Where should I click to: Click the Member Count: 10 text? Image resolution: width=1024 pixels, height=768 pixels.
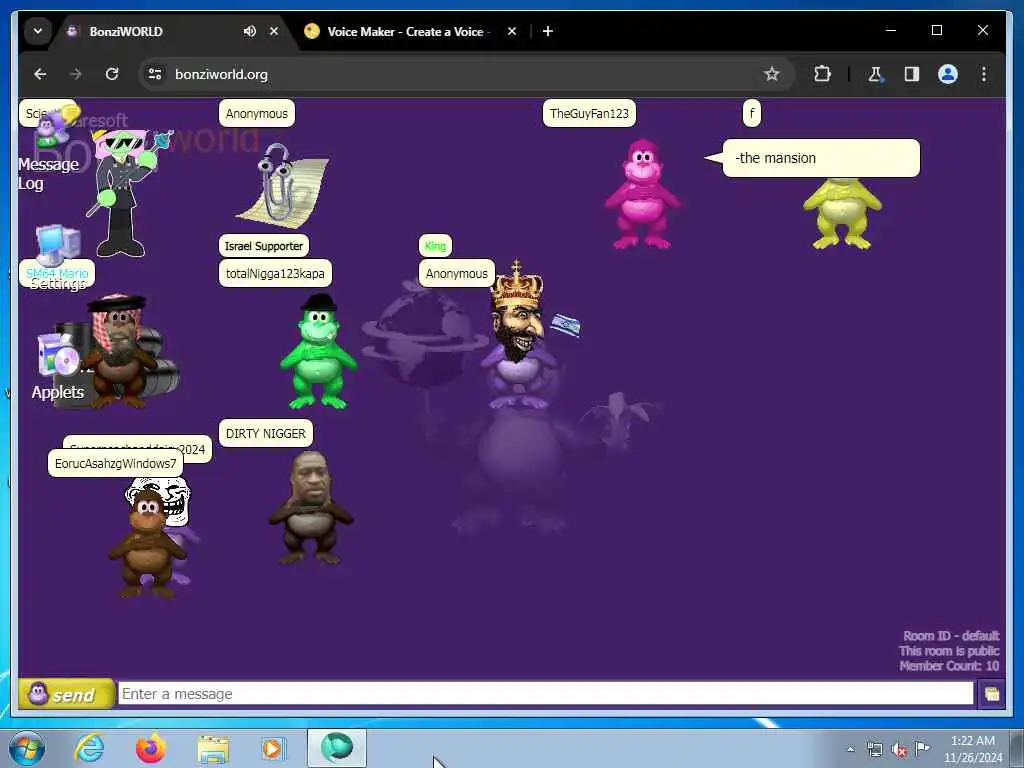tap(949, 665)
